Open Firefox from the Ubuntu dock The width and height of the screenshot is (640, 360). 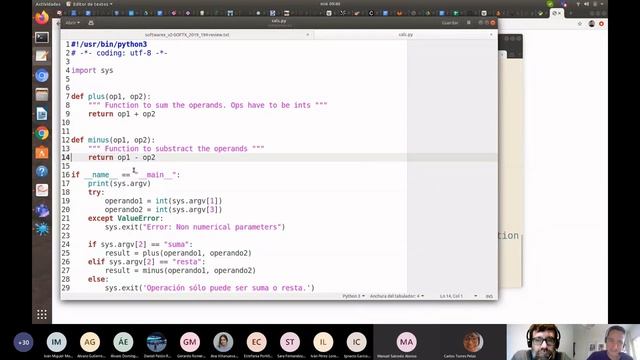(x=42, y=18)
